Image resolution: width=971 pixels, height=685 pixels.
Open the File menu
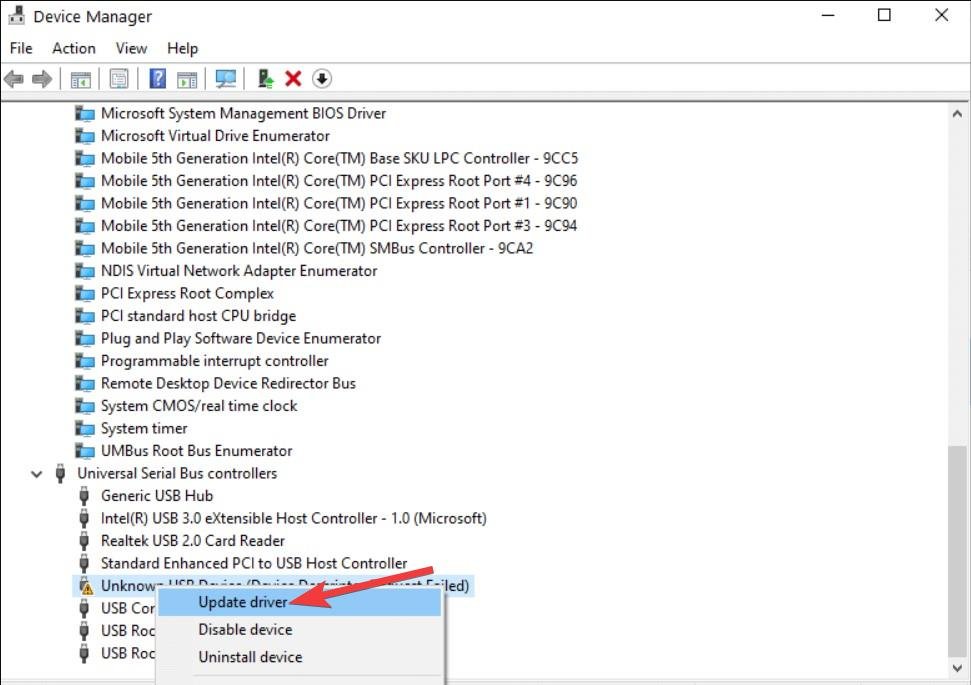tap(21, 48)
